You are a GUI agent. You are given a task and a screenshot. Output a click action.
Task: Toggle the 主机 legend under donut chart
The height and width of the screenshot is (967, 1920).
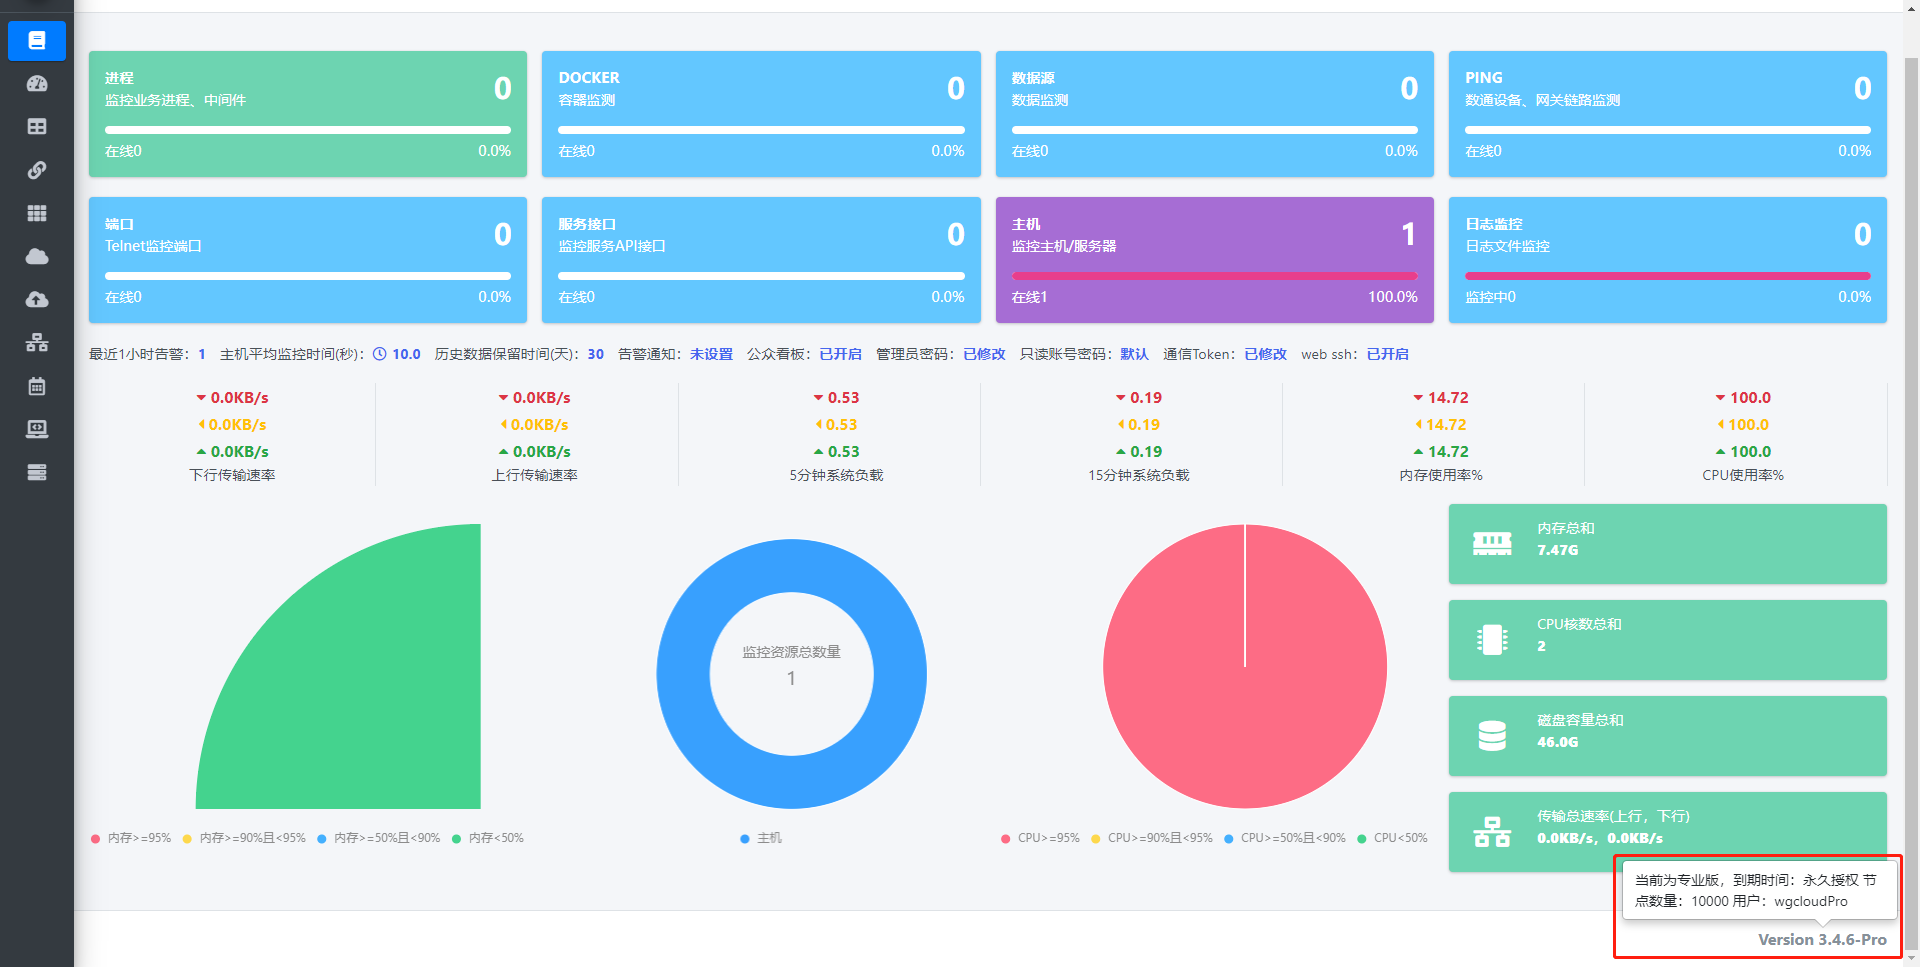tap(761, 838)
